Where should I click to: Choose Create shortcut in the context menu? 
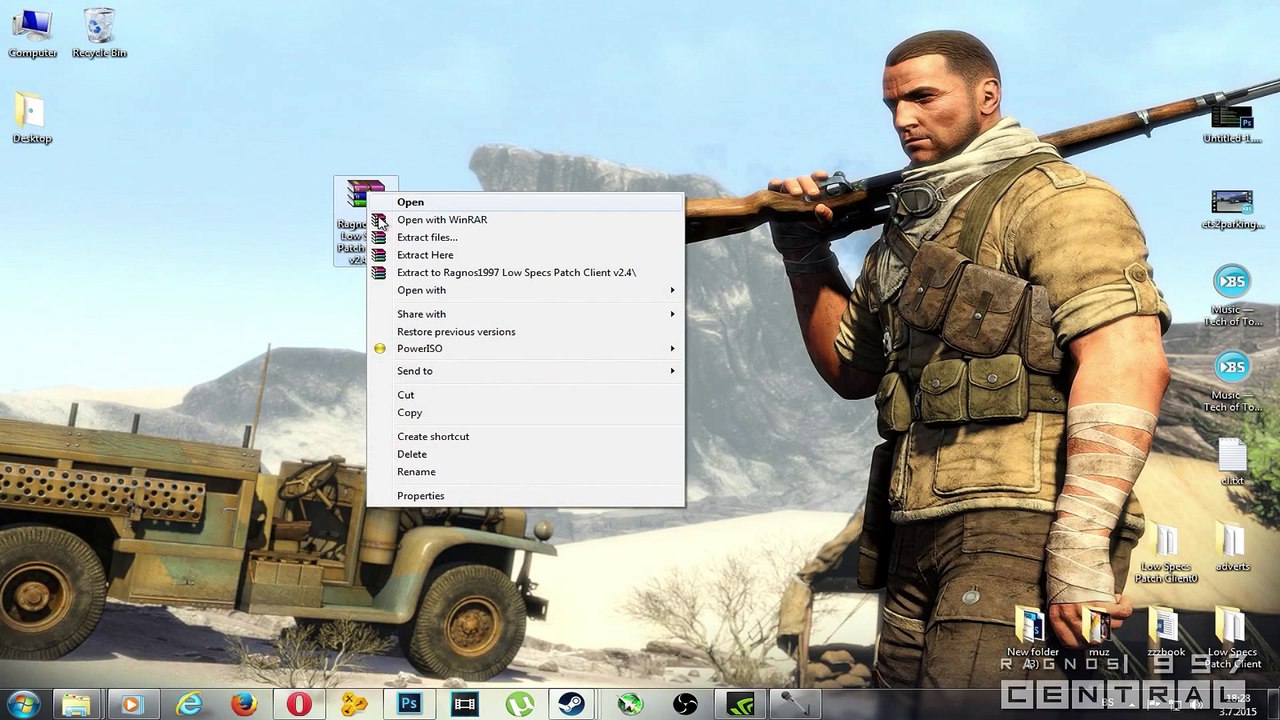(526, 437)
